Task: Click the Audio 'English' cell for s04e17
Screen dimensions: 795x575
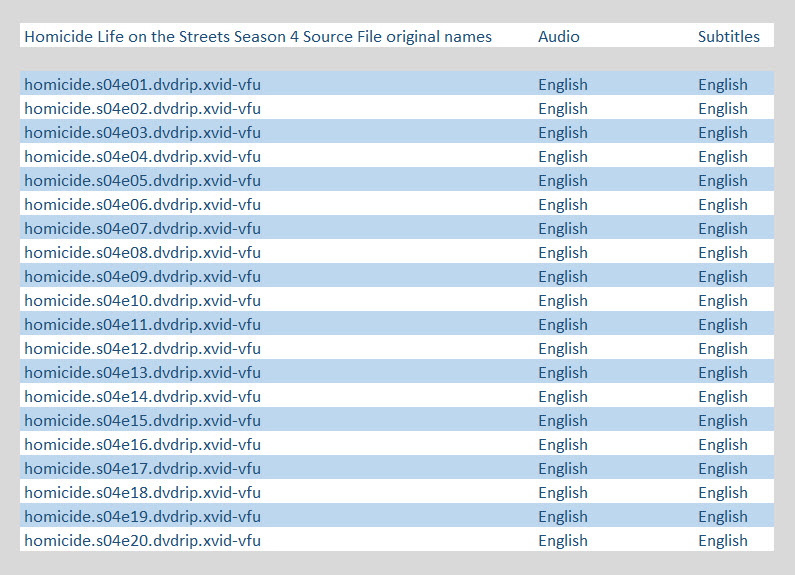Action: (x=563, y=468)
